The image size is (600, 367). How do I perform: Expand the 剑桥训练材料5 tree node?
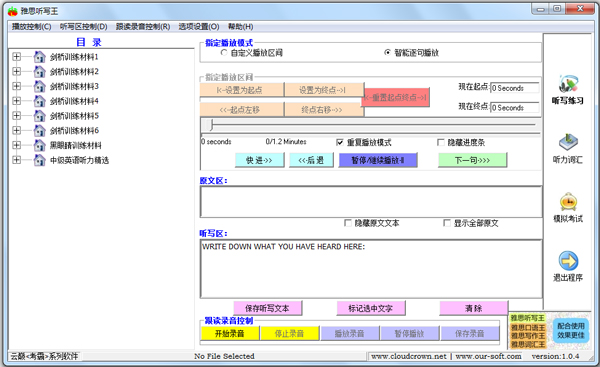[16, 116]
